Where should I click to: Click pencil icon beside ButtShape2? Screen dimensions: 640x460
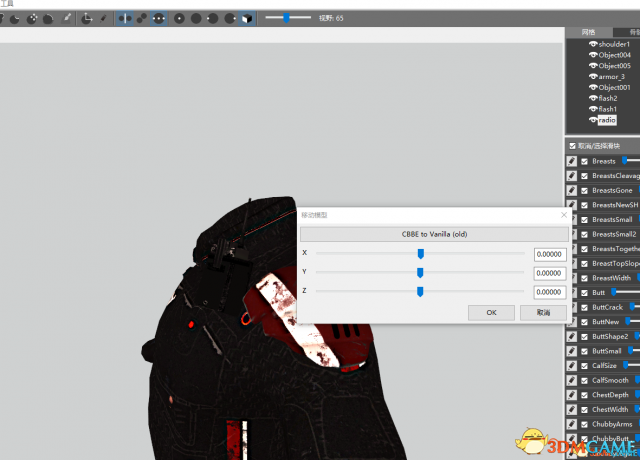click(x=572, y=337)
